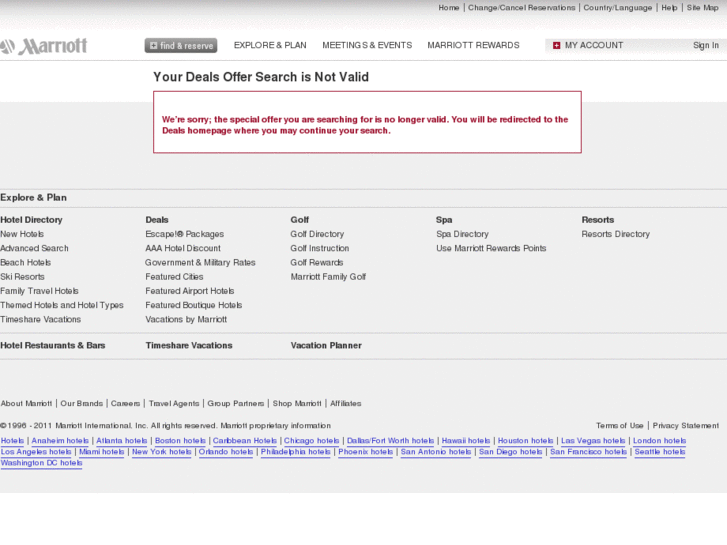Open AAA Hotel Discount link

pyautogui.click(x=183, y=249)
